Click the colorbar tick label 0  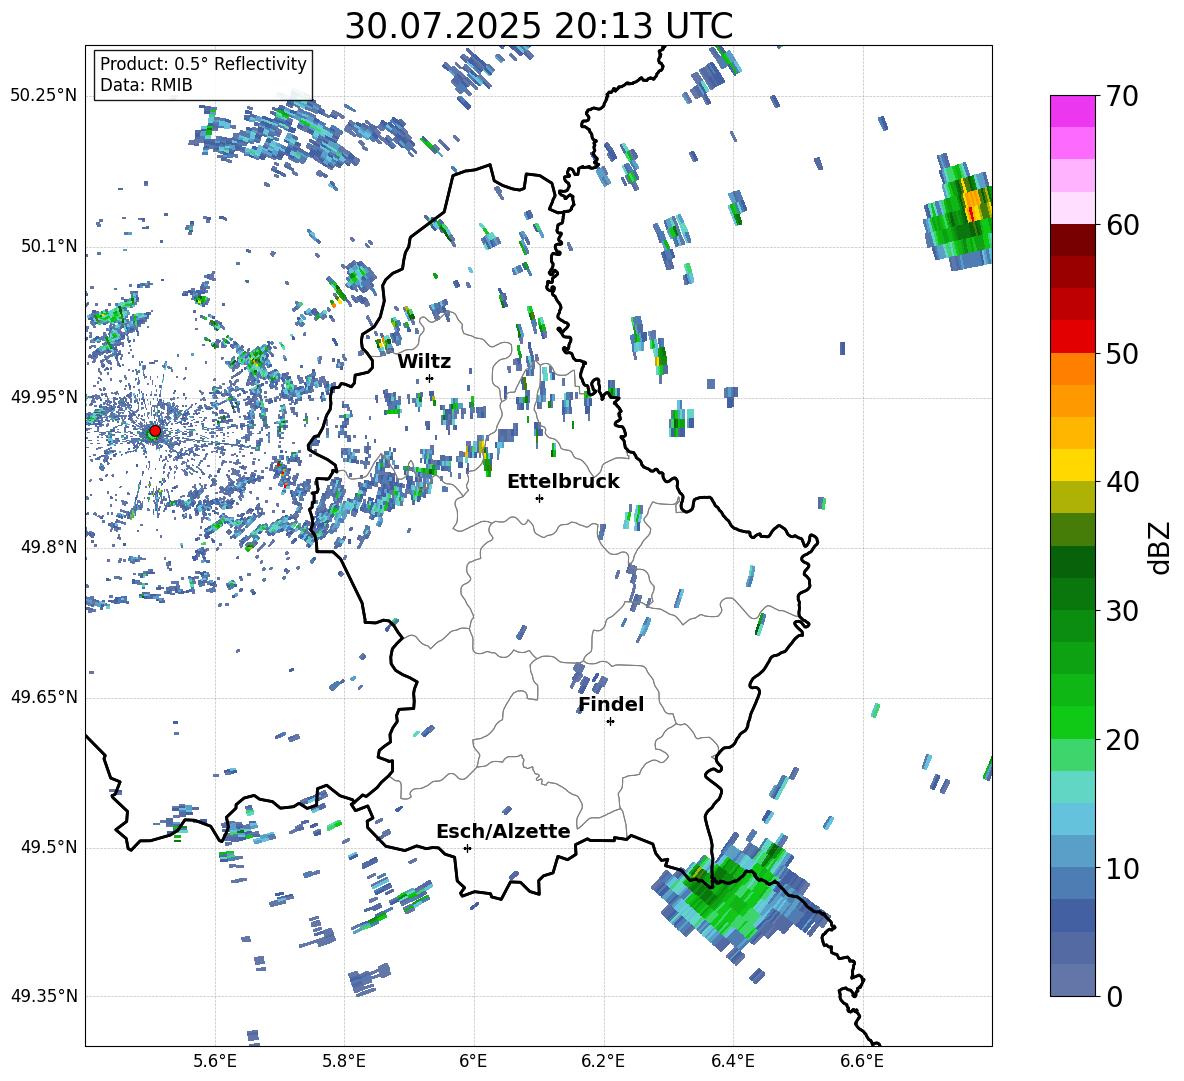(1114, 996)
